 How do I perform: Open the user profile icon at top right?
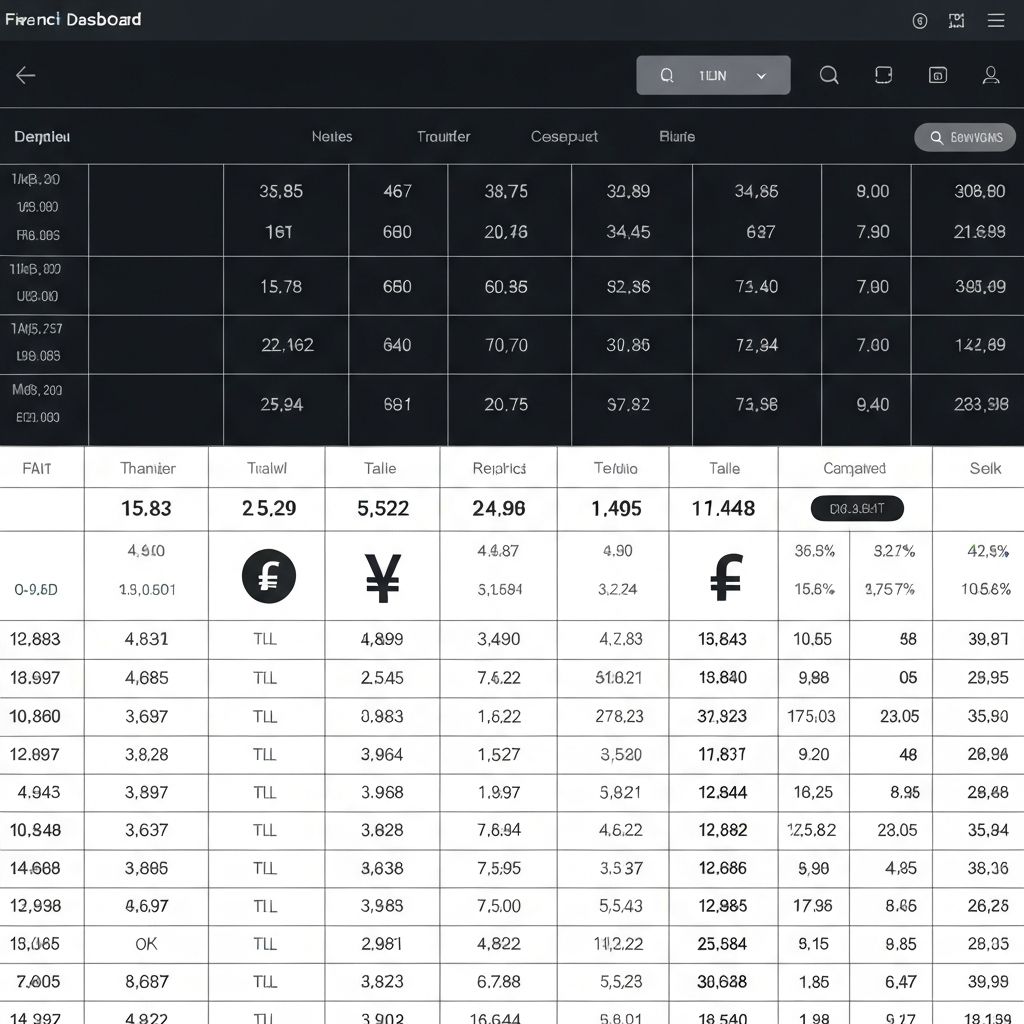[x=990, y=74]
